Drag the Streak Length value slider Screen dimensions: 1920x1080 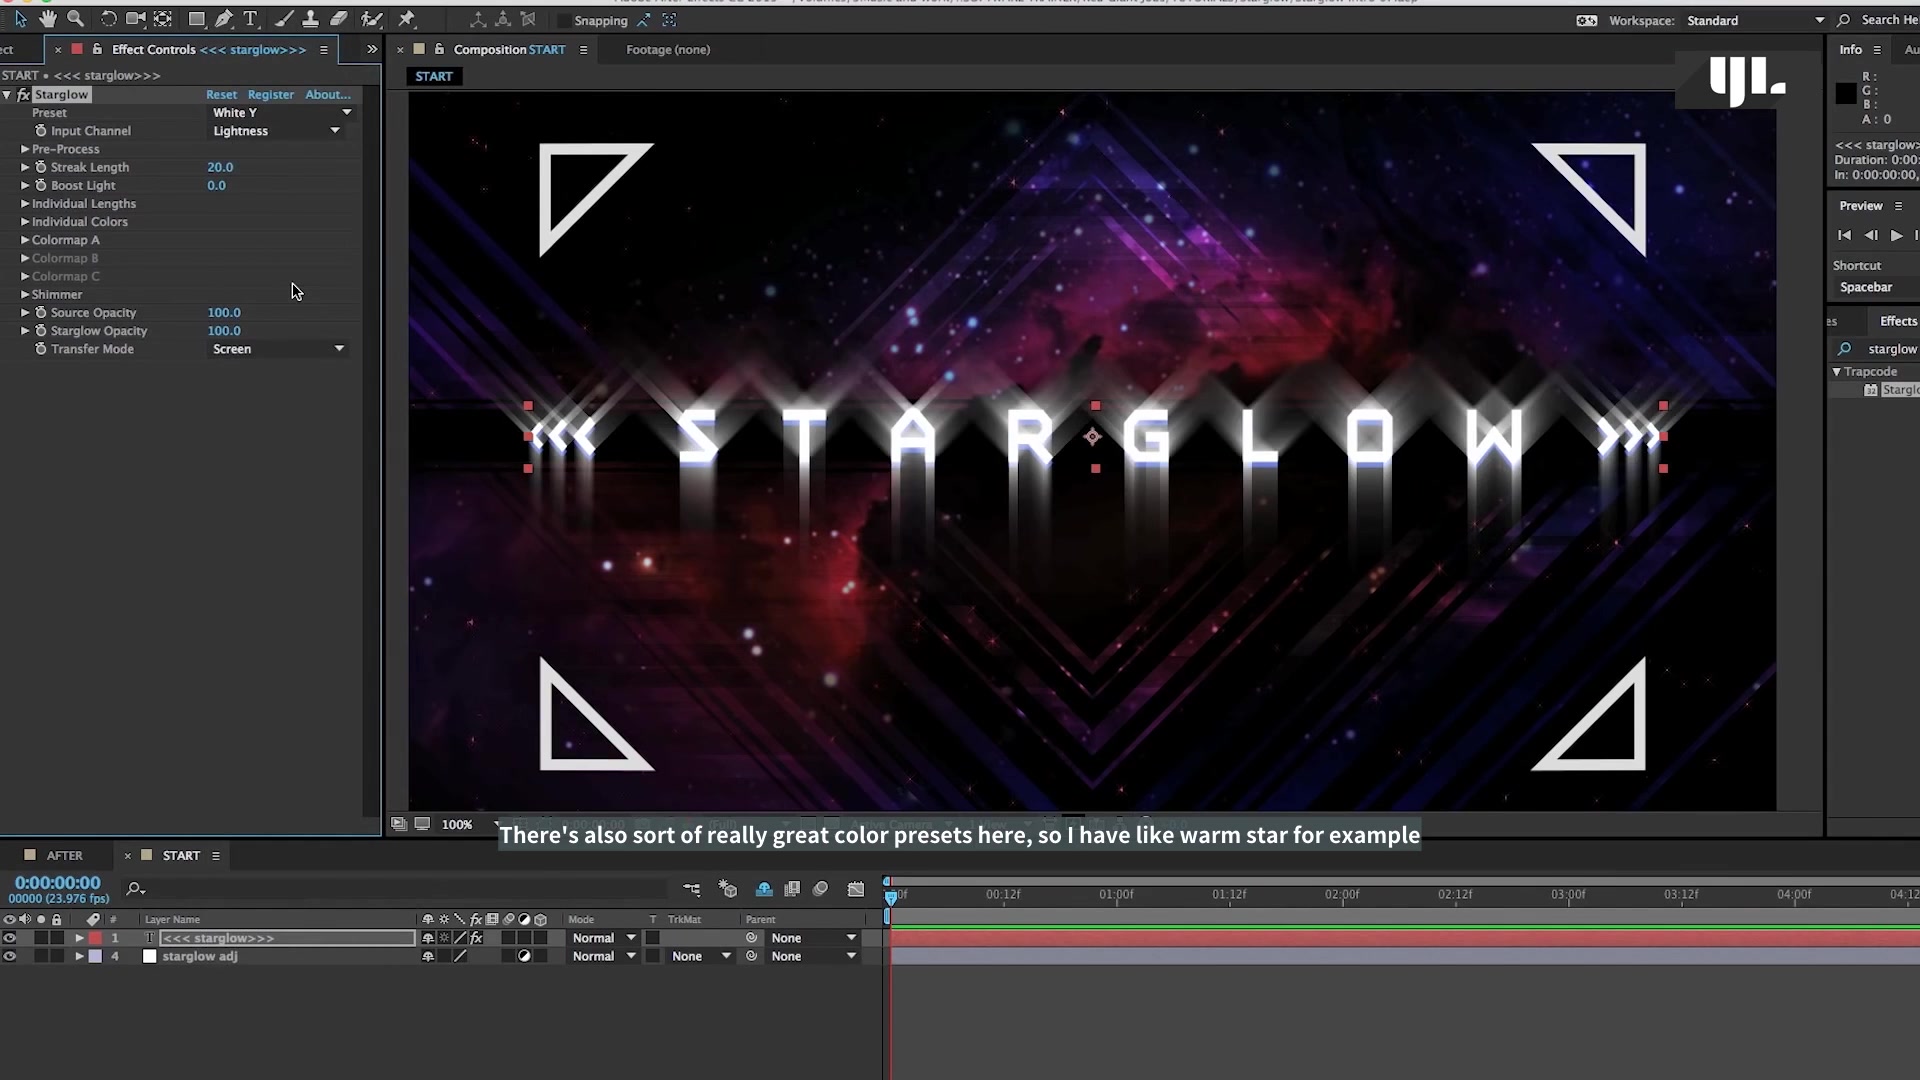pos(219,166)
